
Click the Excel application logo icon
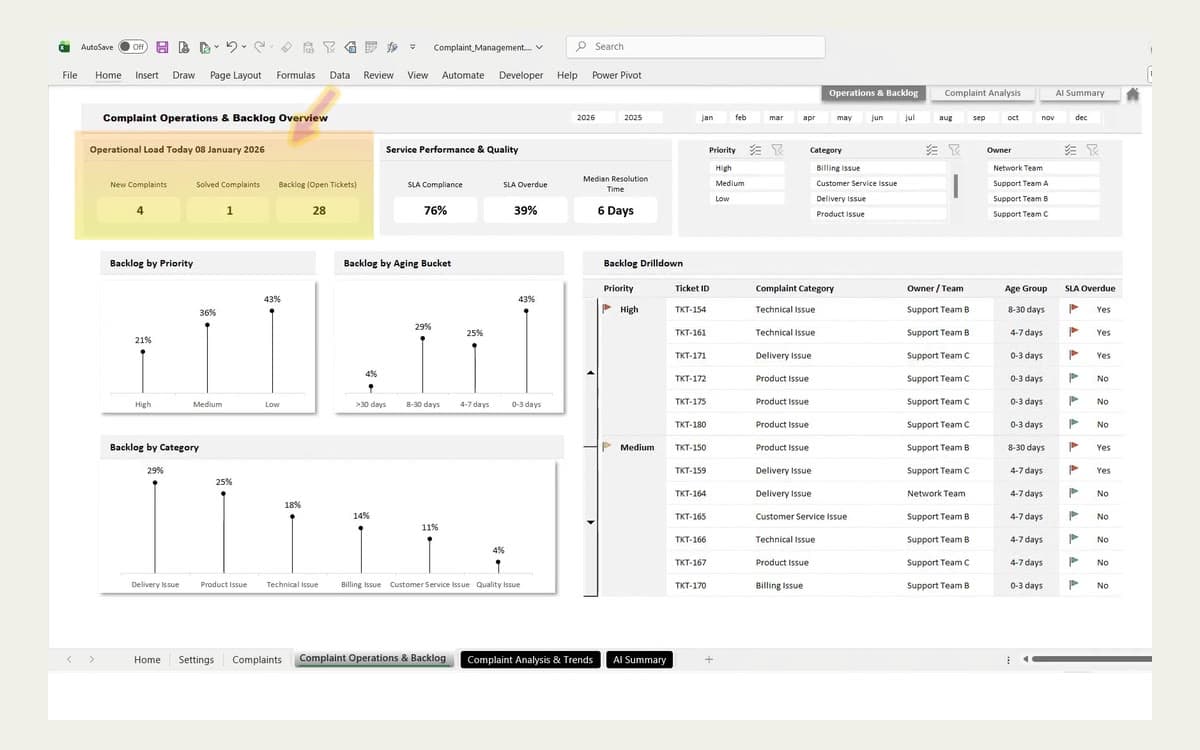(64, 47)
